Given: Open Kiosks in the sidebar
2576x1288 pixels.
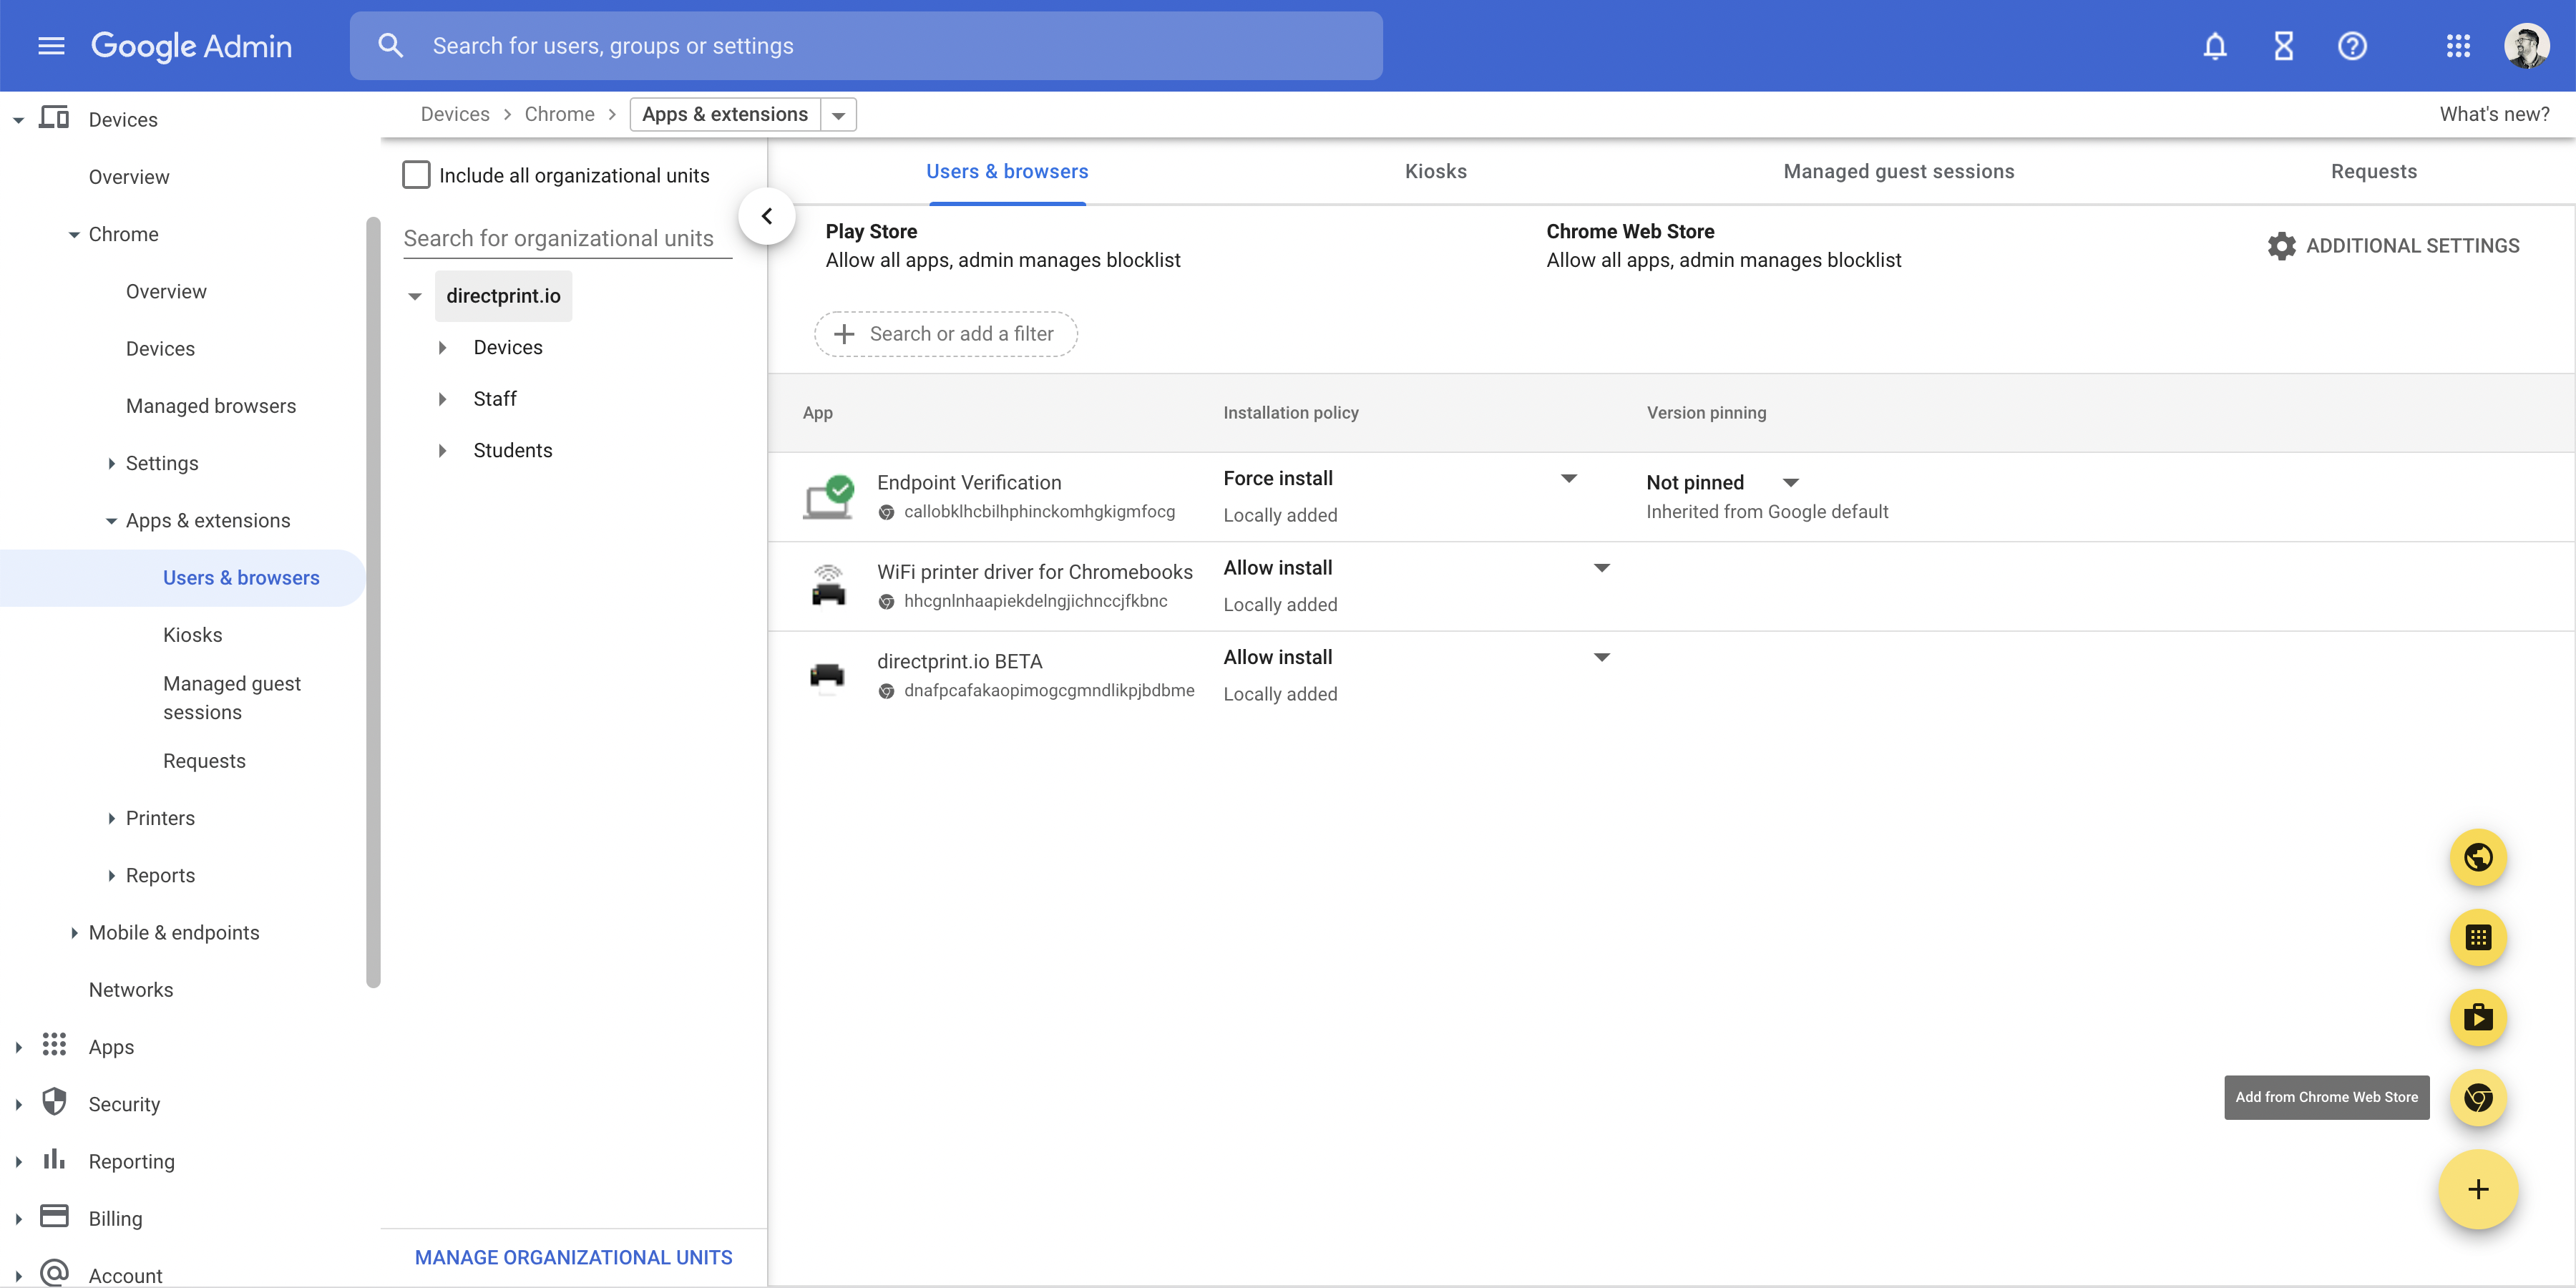Looking at the screenshot, I should [193, 635].
